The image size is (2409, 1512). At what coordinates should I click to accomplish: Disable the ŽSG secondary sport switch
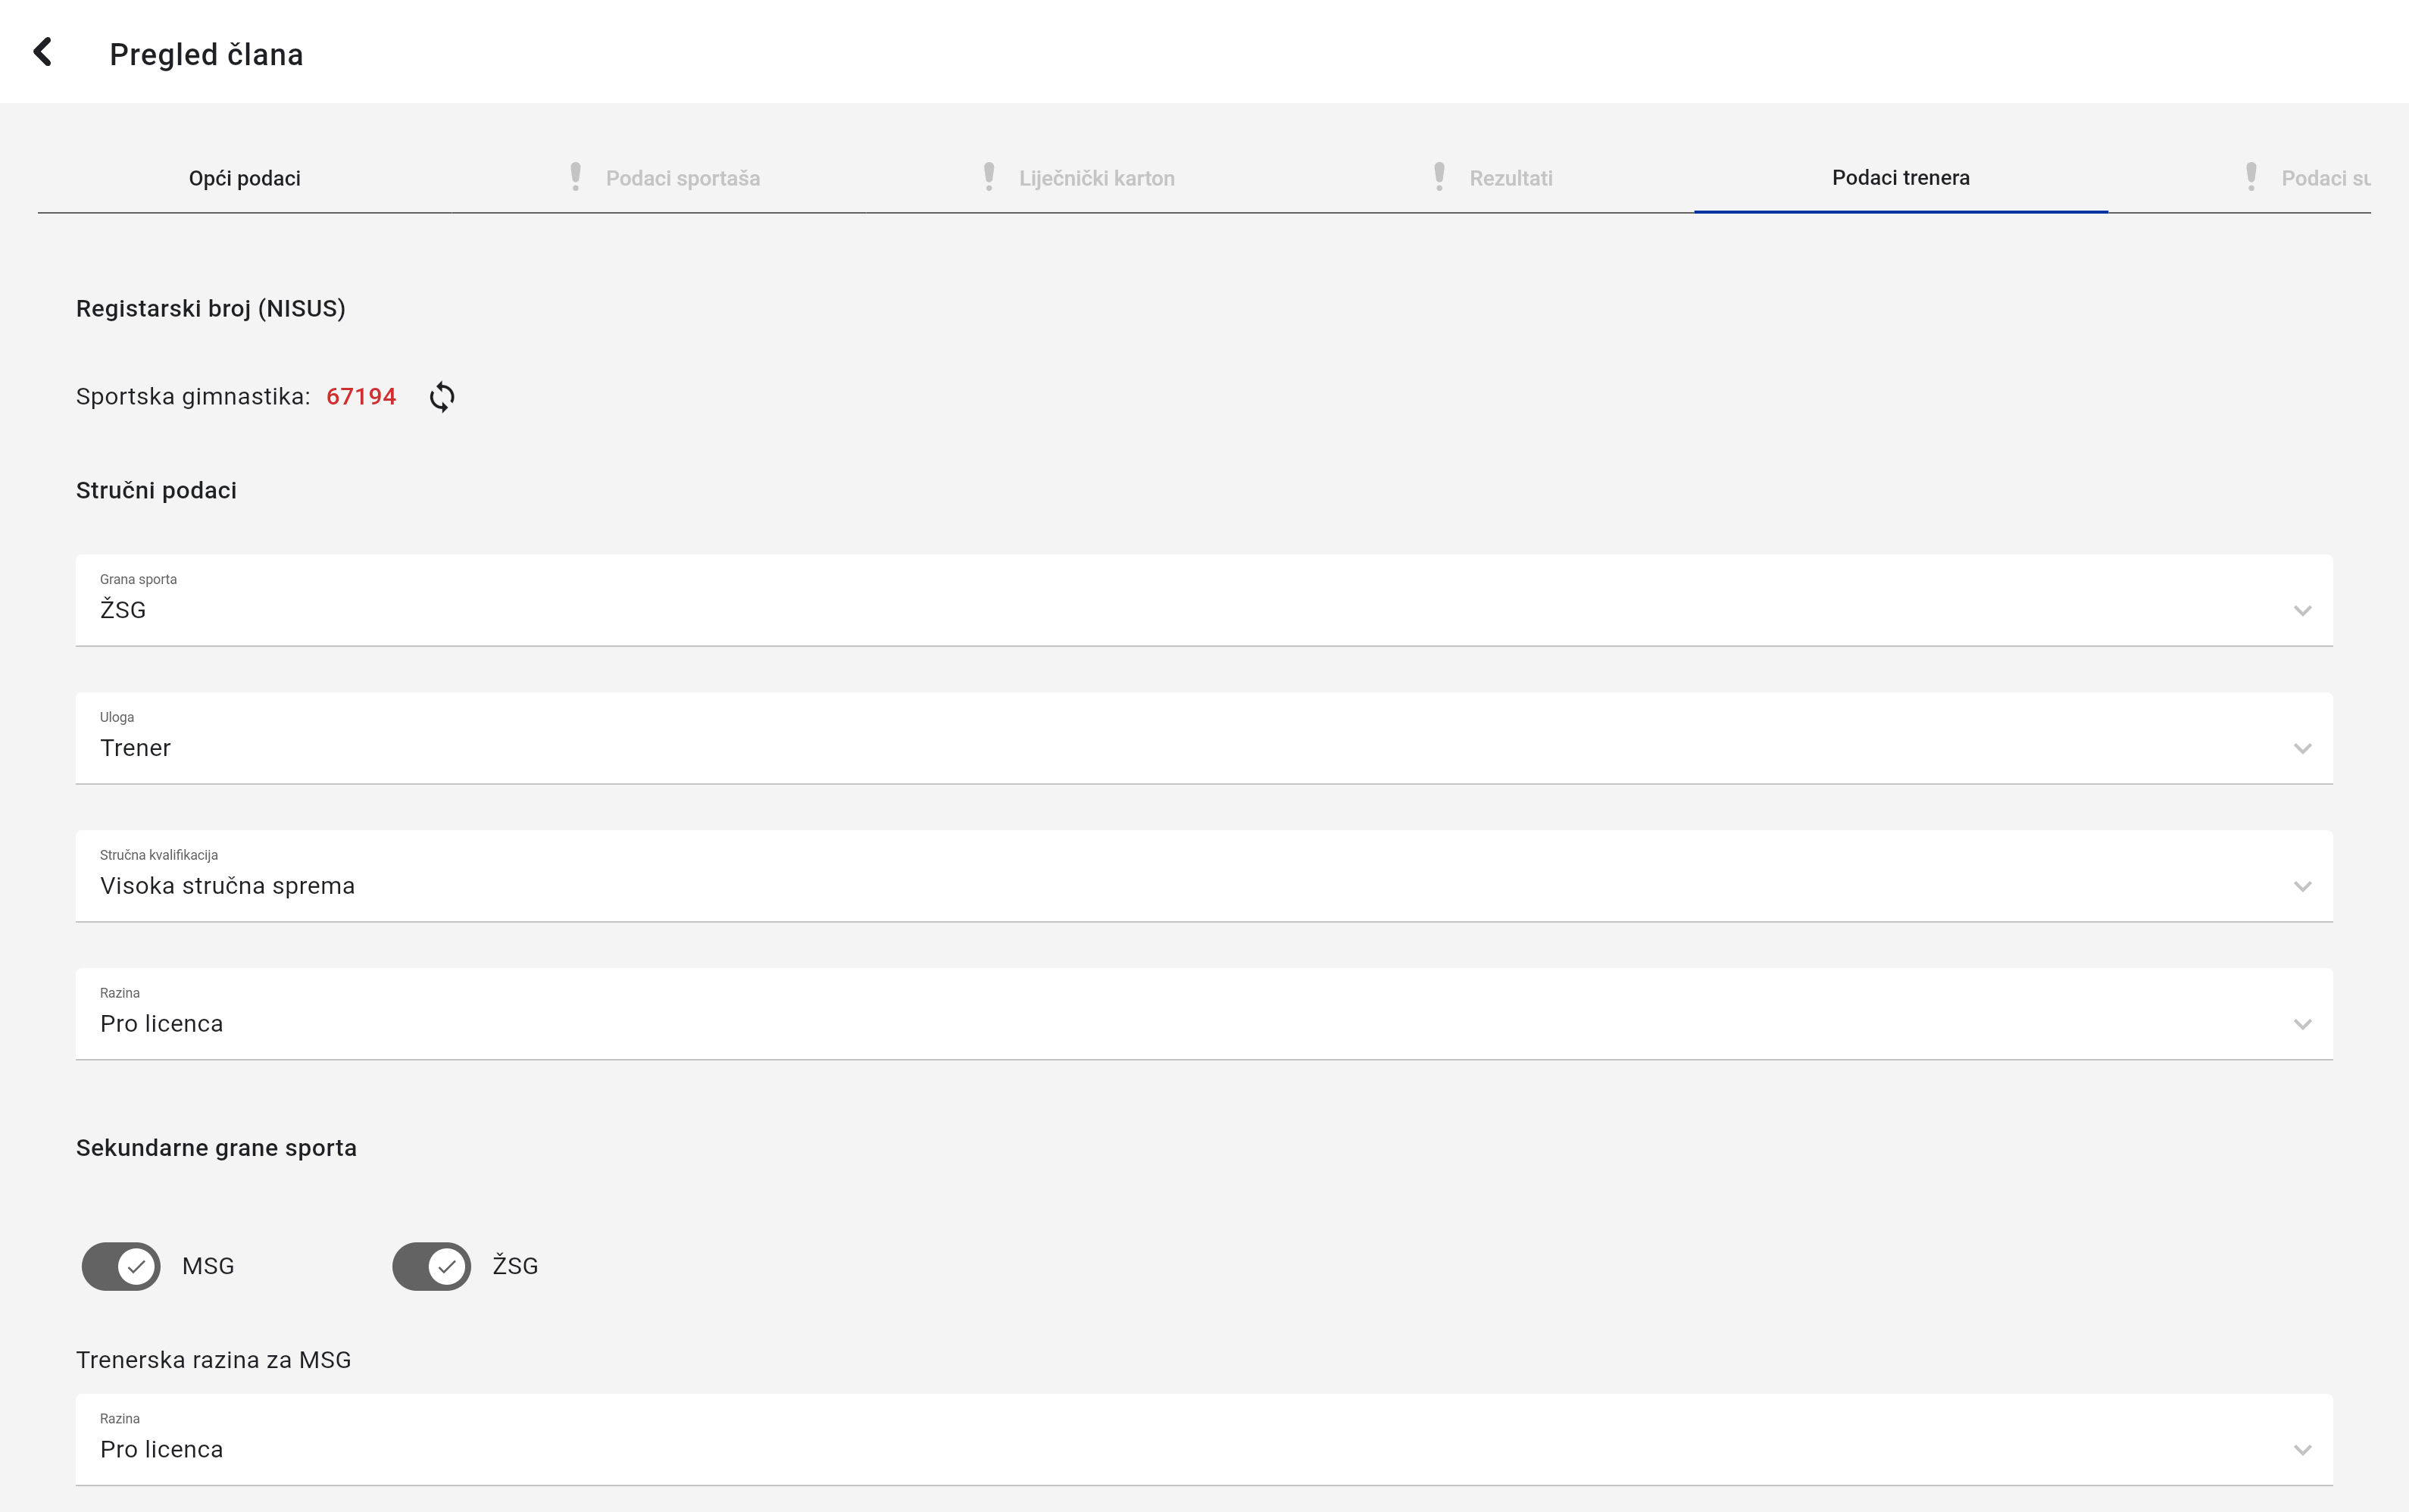431,1266
